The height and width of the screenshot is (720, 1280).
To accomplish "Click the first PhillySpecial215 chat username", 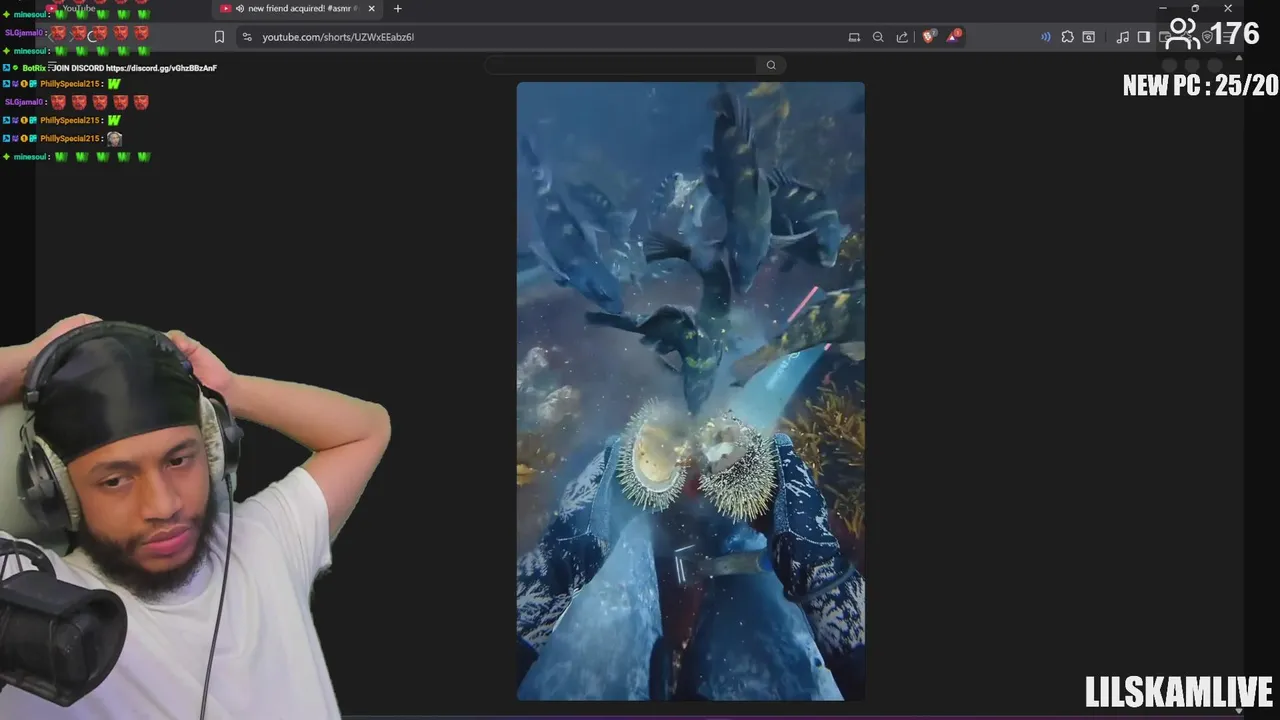I will click(x=70, y=84).
